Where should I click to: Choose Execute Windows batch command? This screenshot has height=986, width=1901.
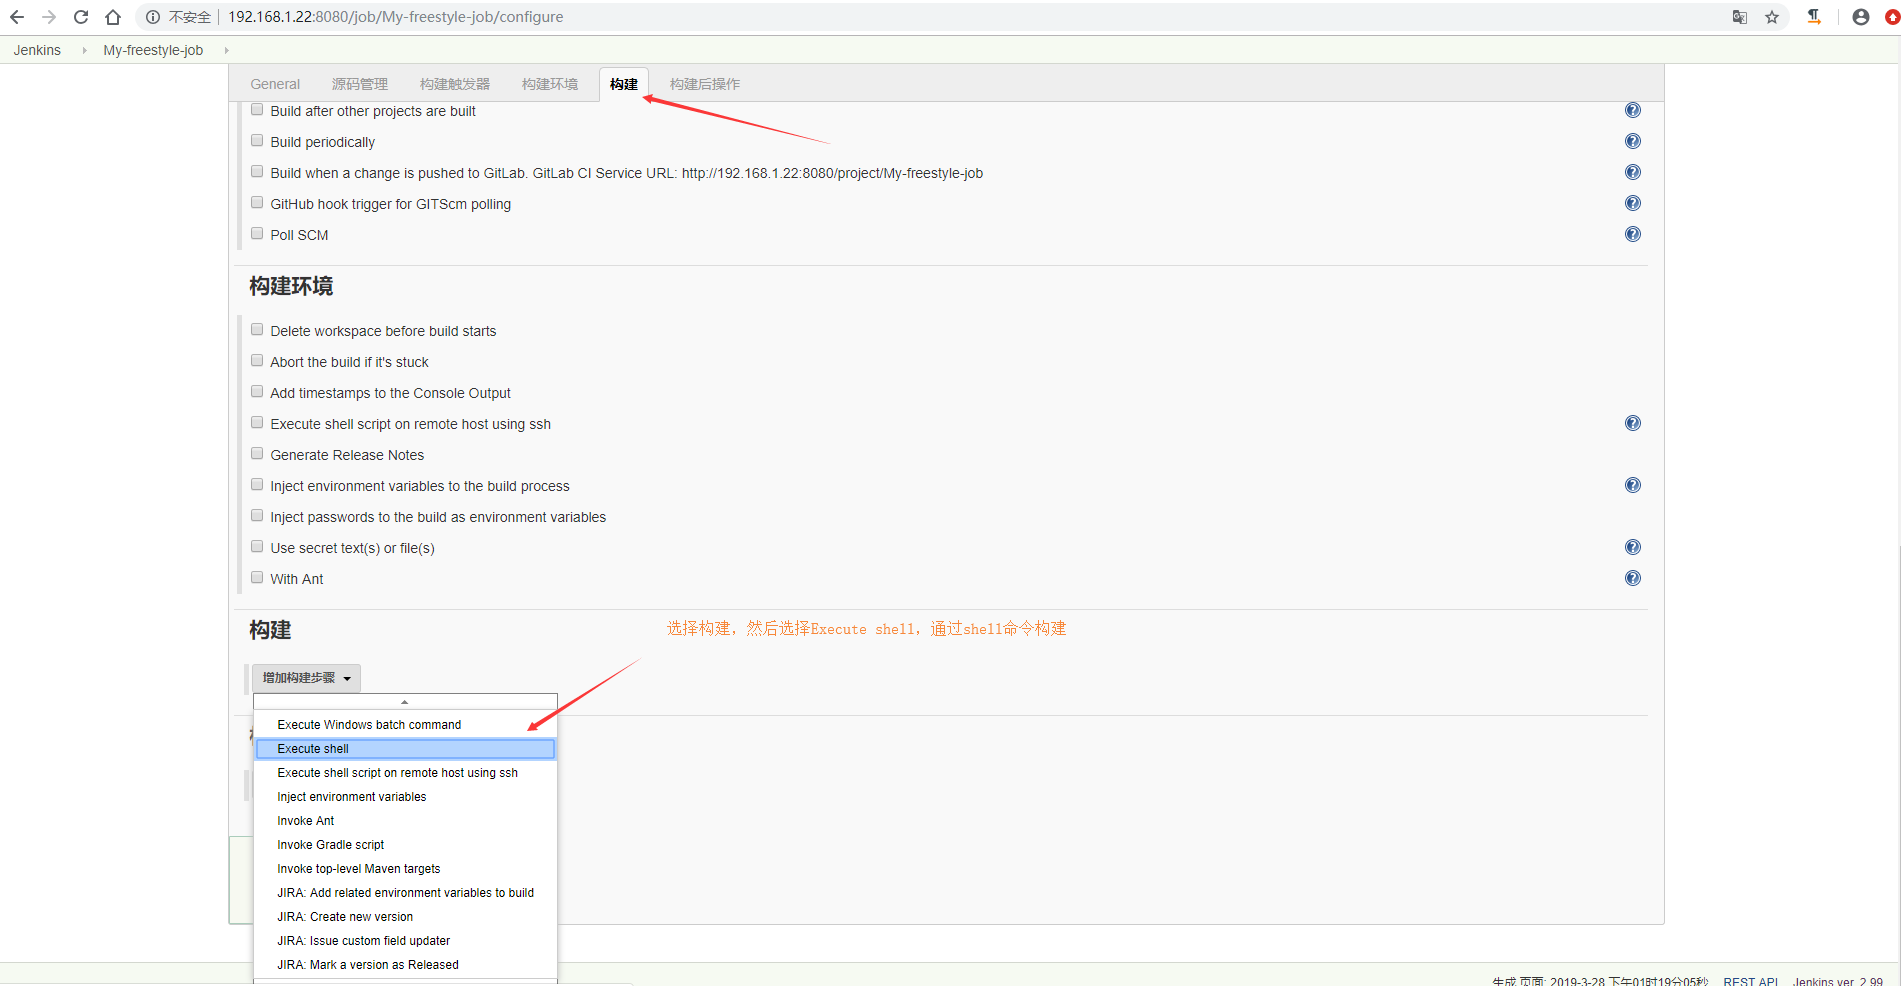(x=405, y=725)
